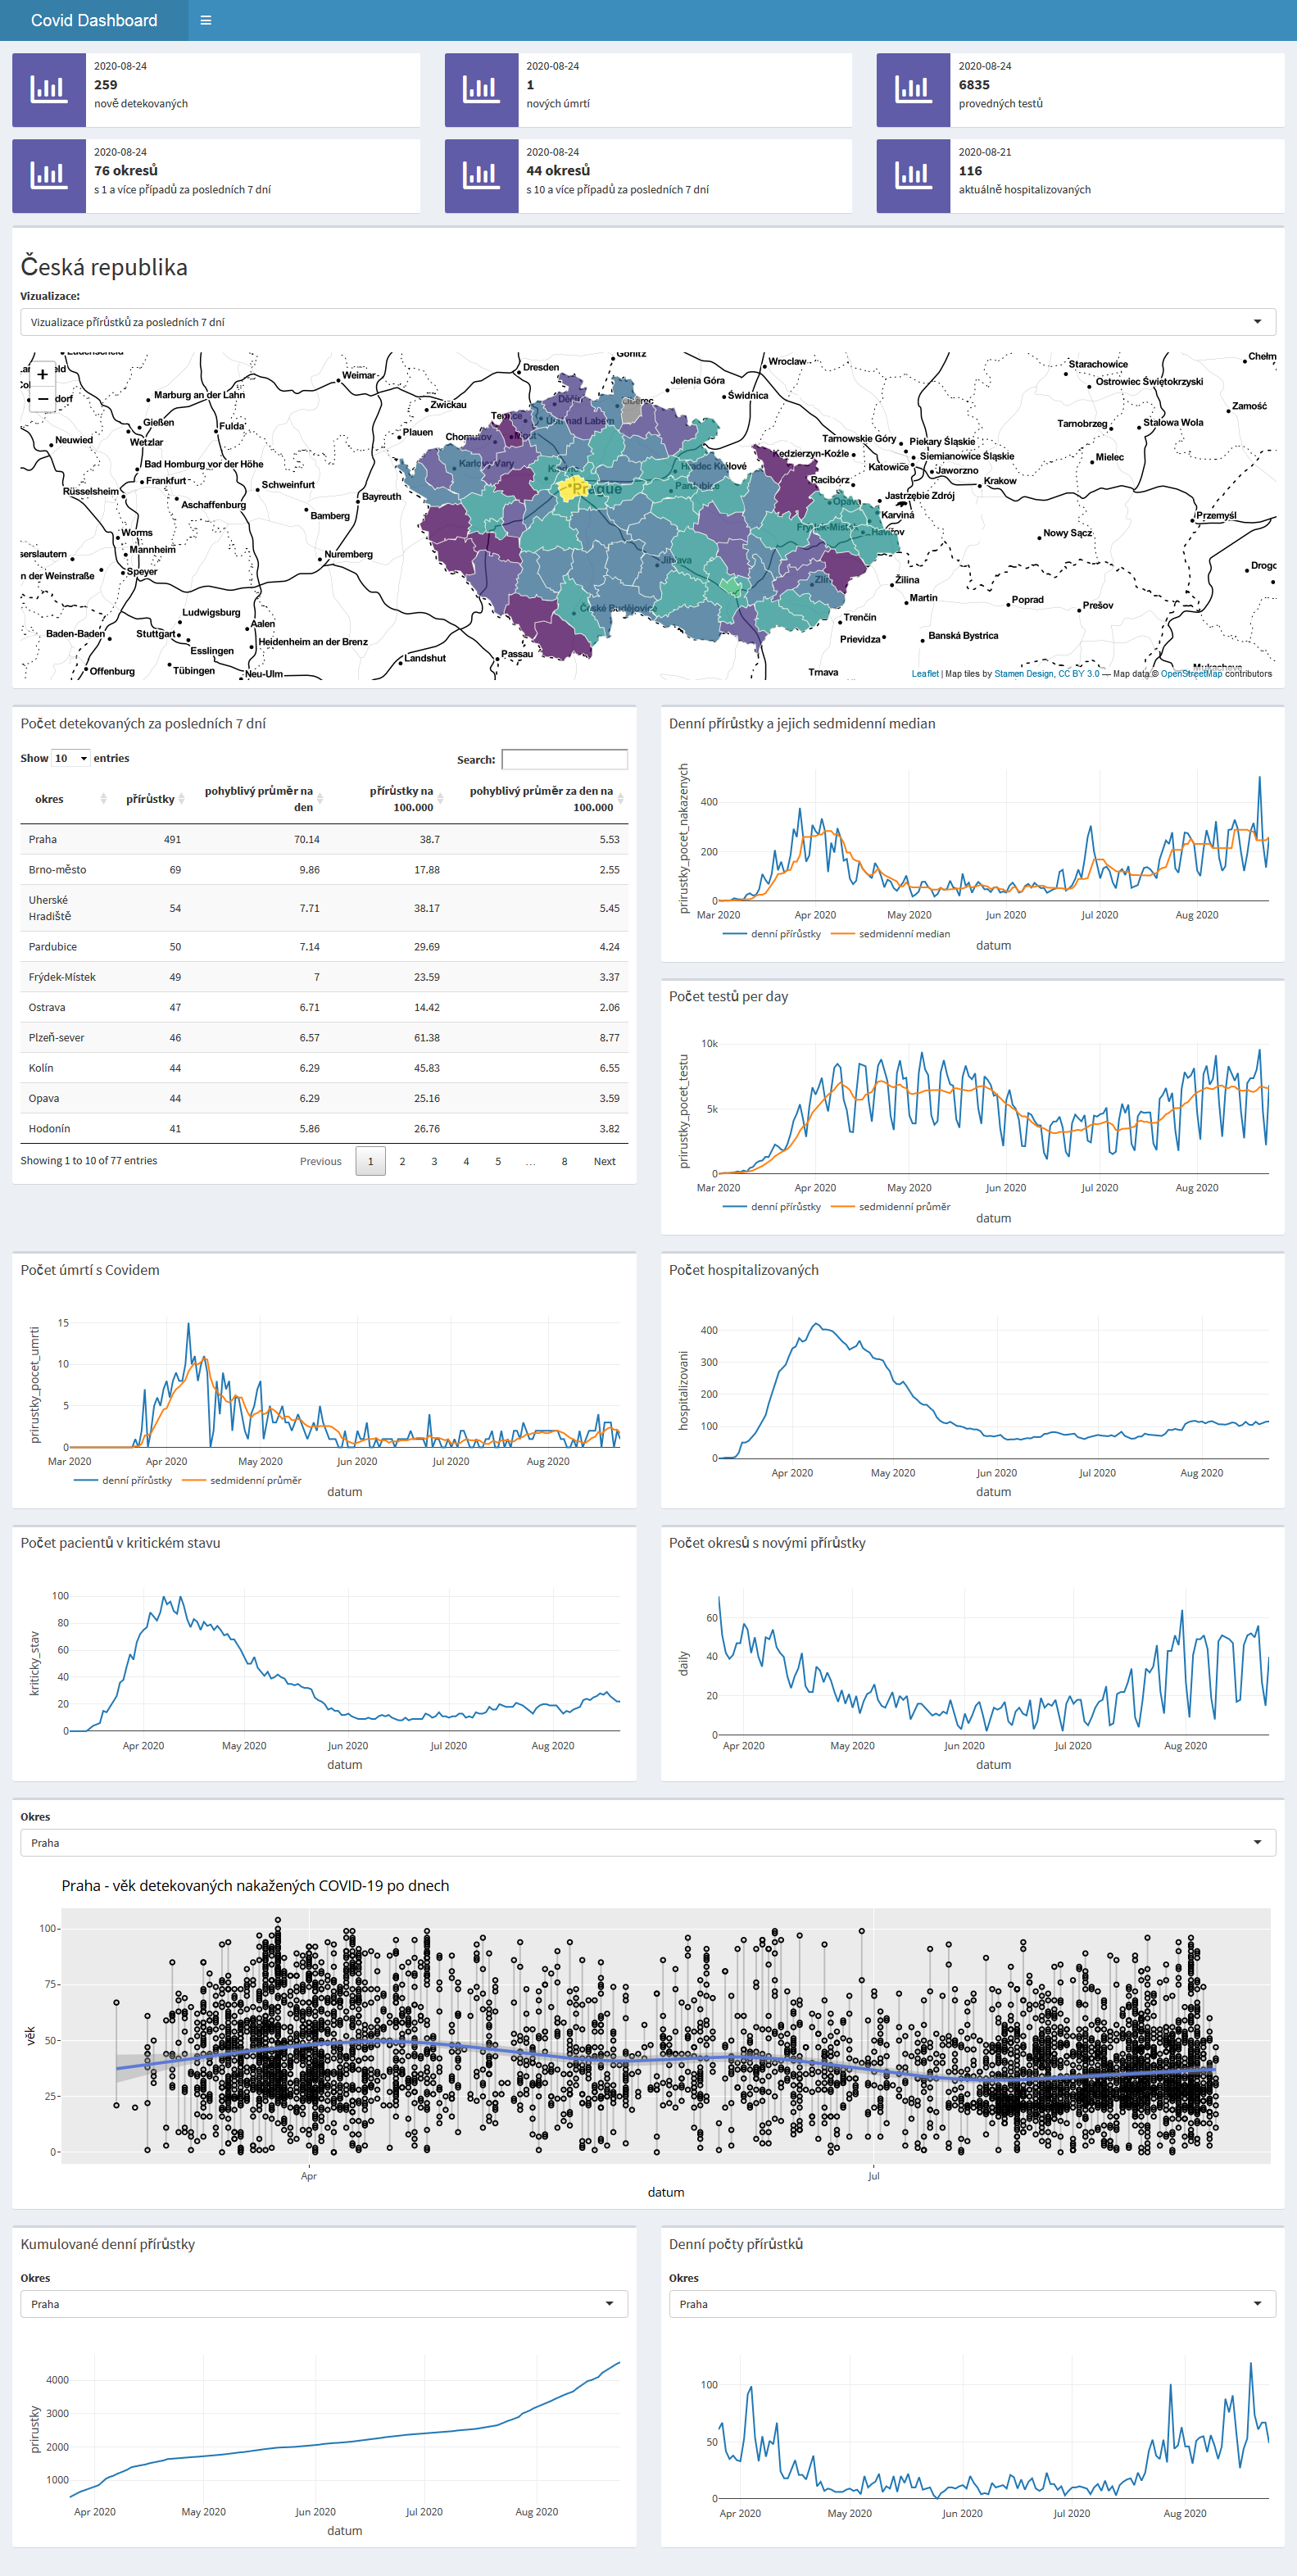The image size is (1297, 2576).
Task: Go to table page 8
Action: coord(564,1161)
